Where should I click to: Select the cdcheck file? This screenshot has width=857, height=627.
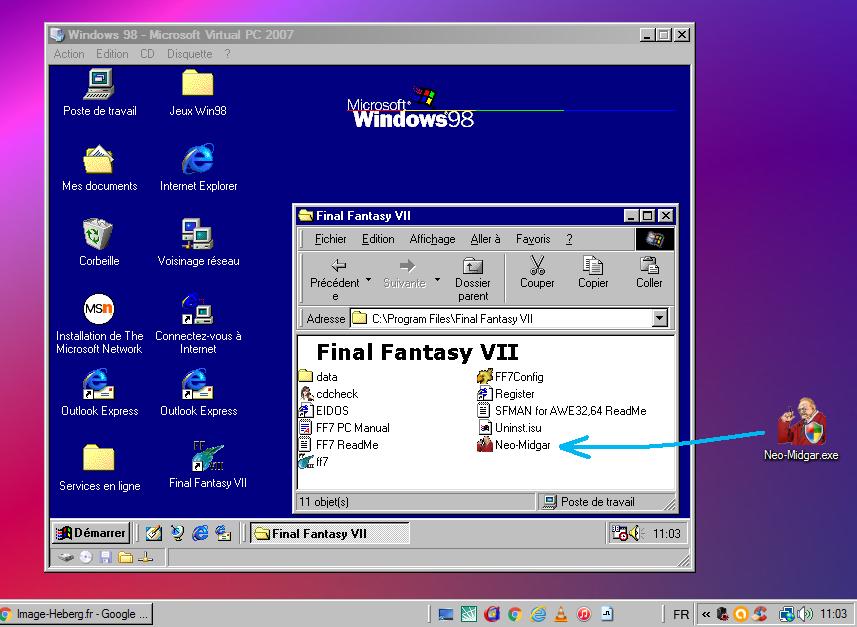328,394
